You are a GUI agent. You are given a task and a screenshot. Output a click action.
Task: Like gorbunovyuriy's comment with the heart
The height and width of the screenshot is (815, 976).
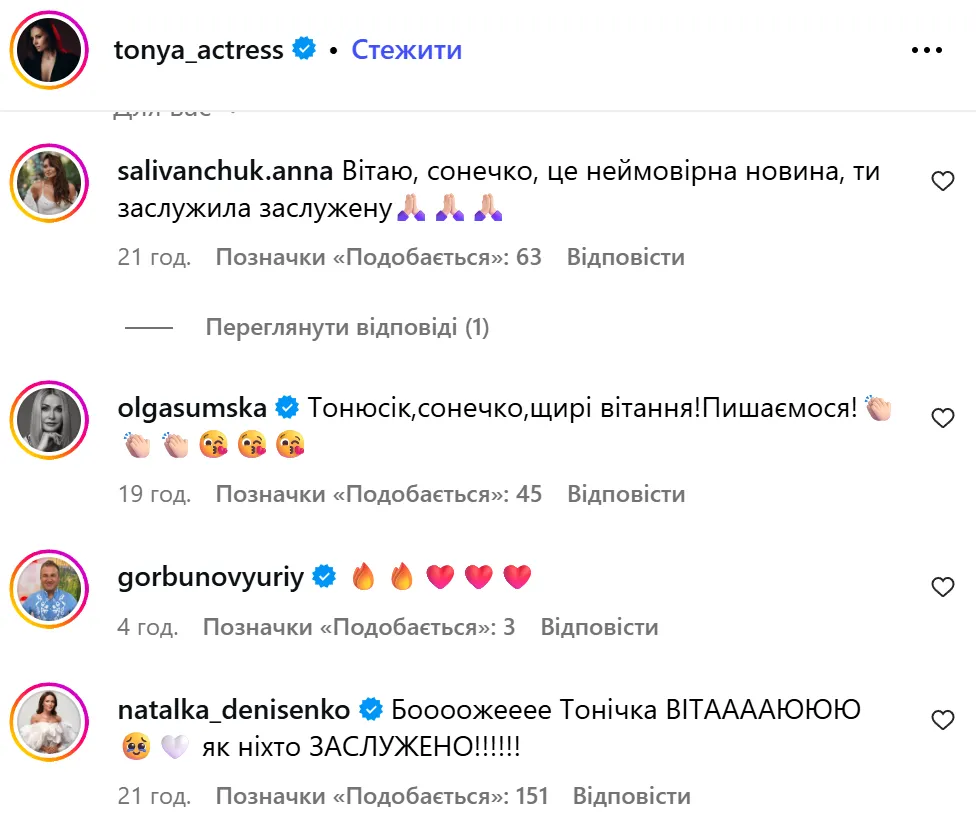coord(942,587)
